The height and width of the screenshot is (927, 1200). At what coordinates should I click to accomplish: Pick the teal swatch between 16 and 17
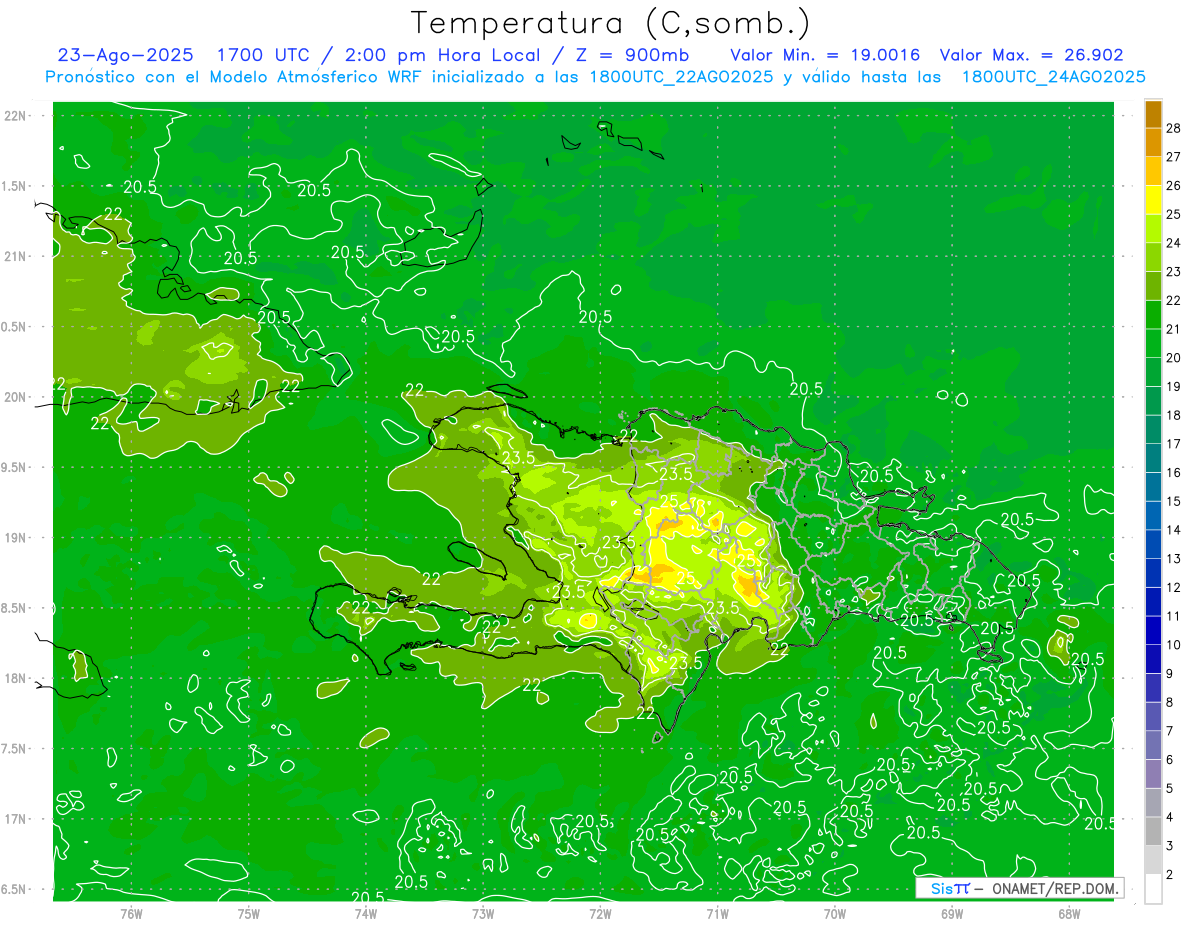coord(1153,458)
